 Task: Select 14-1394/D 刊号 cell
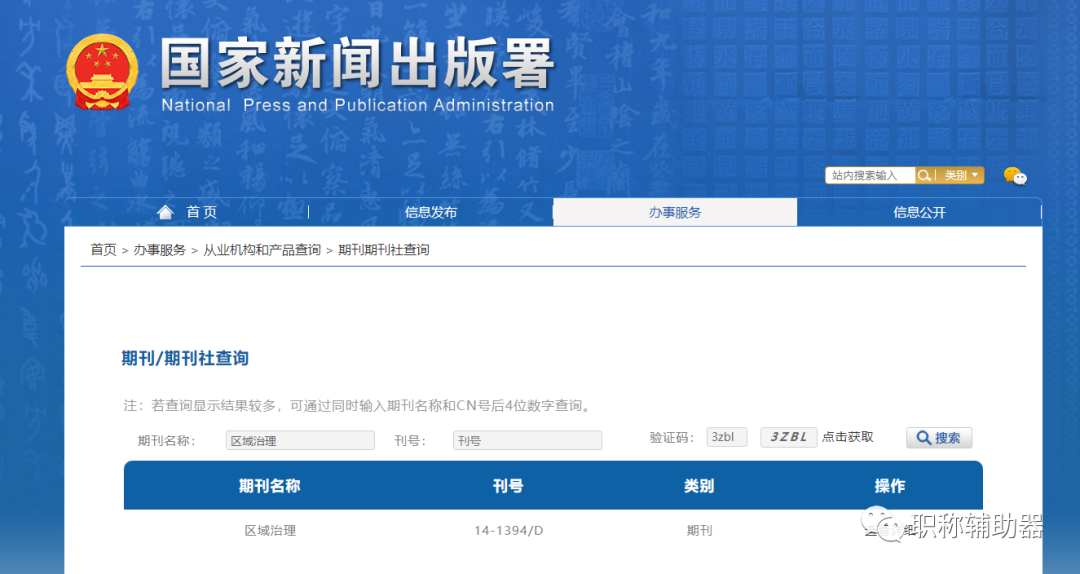point(508,531)
